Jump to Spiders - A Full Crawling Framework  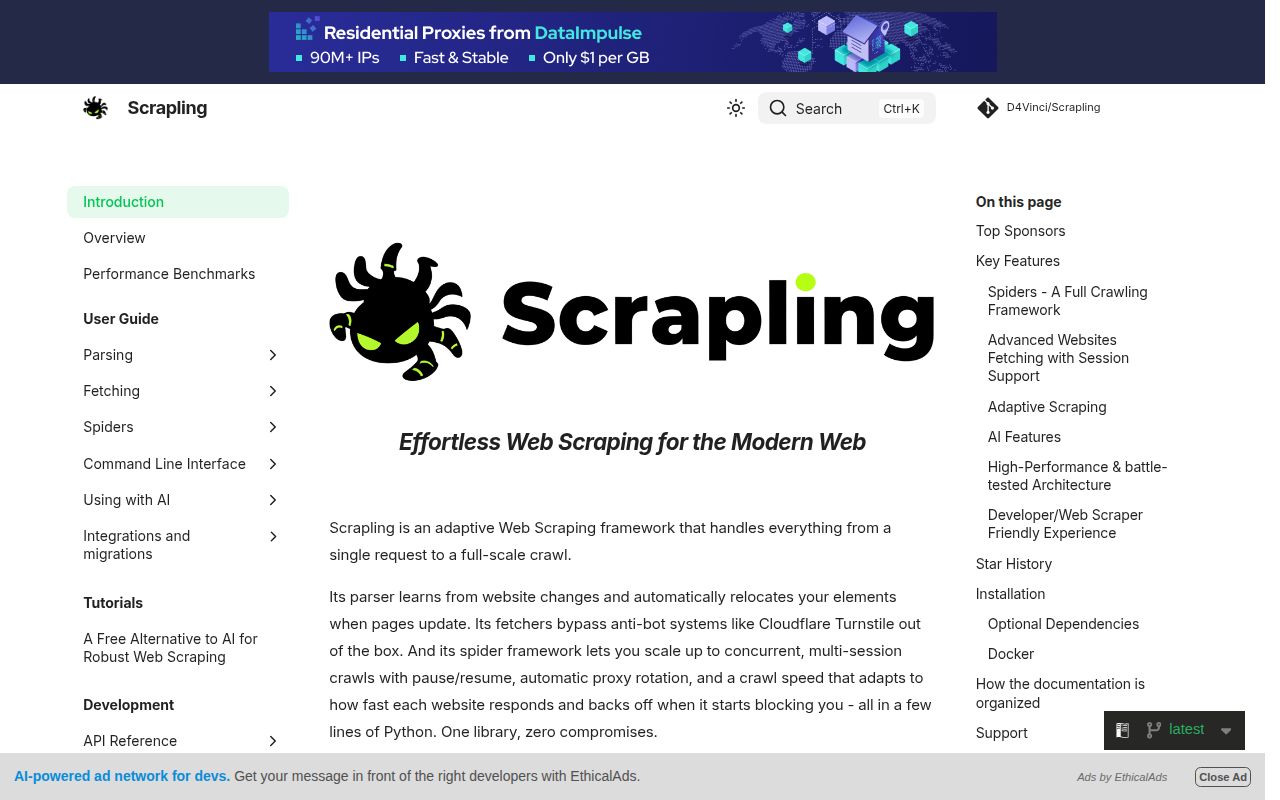pos(1067,301)
